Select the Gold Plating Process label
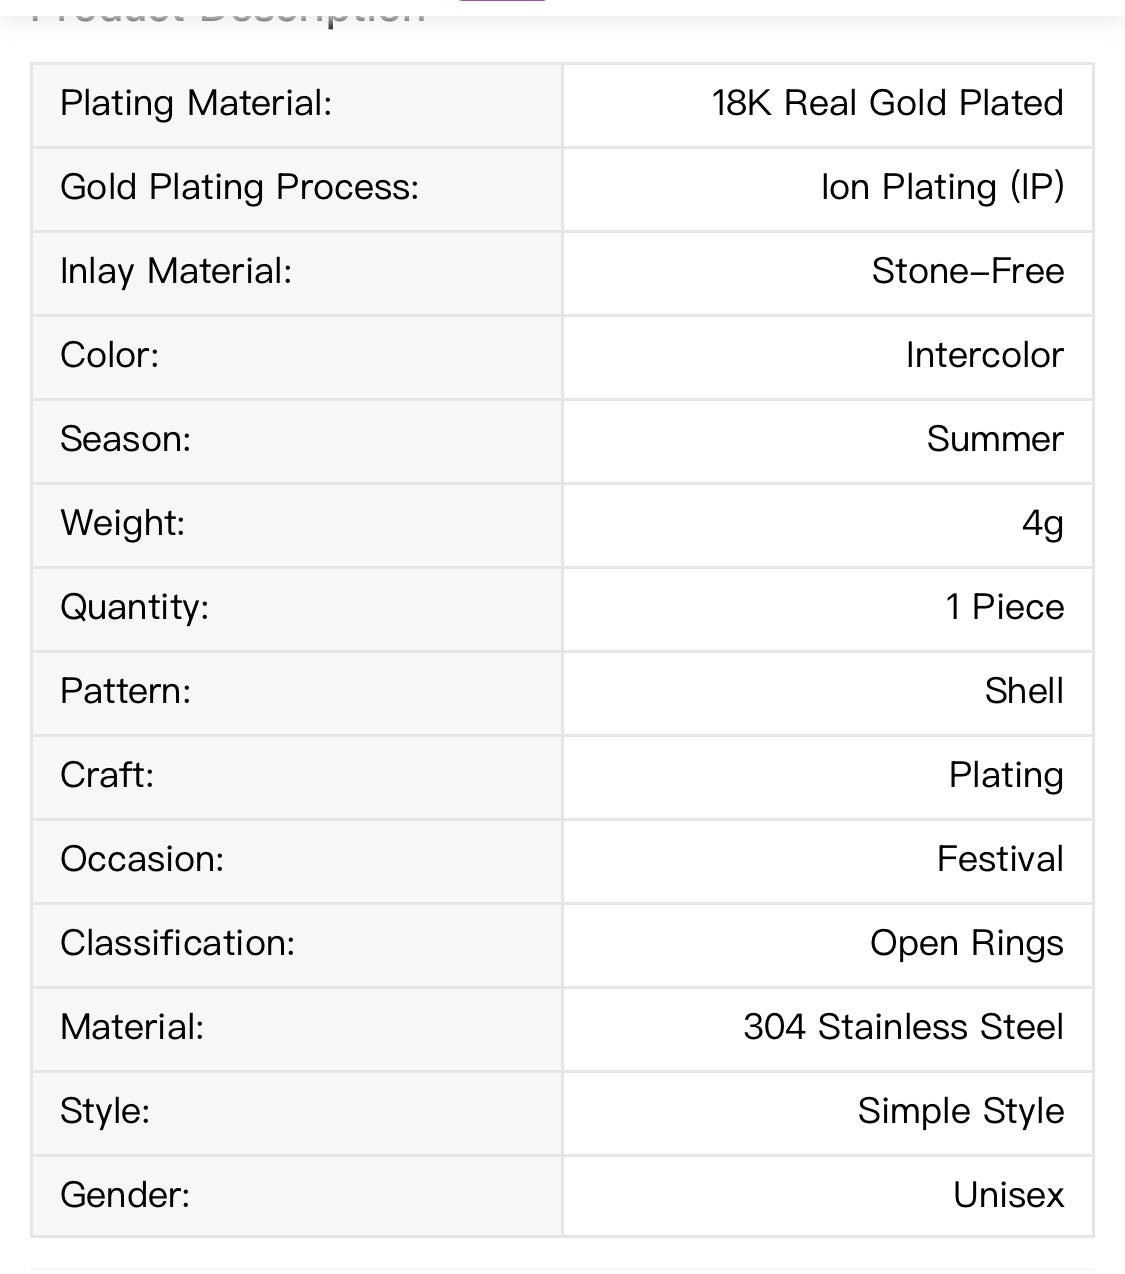Viewport: 1125px width, 1274px height. click(x=239, y=187)
